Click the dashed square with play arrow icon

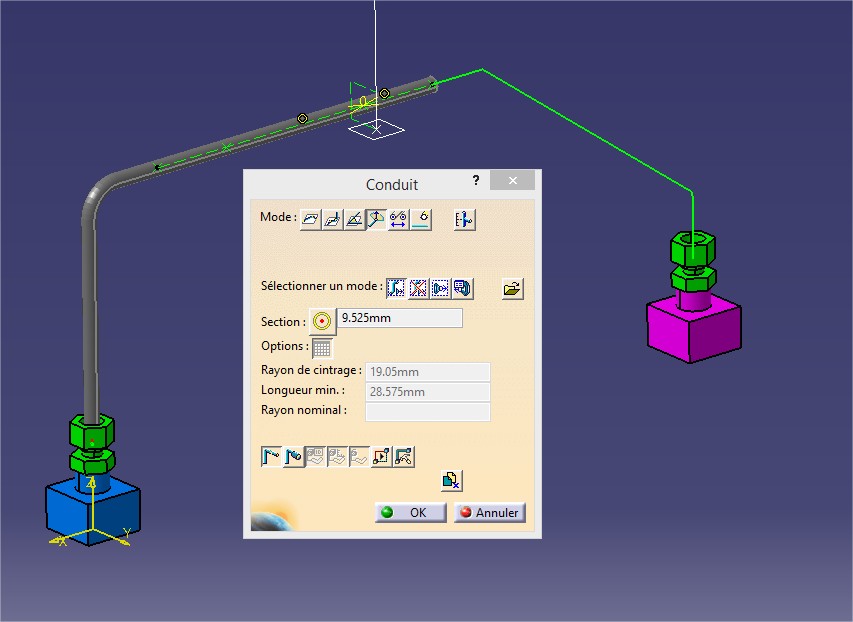point(381,457)
